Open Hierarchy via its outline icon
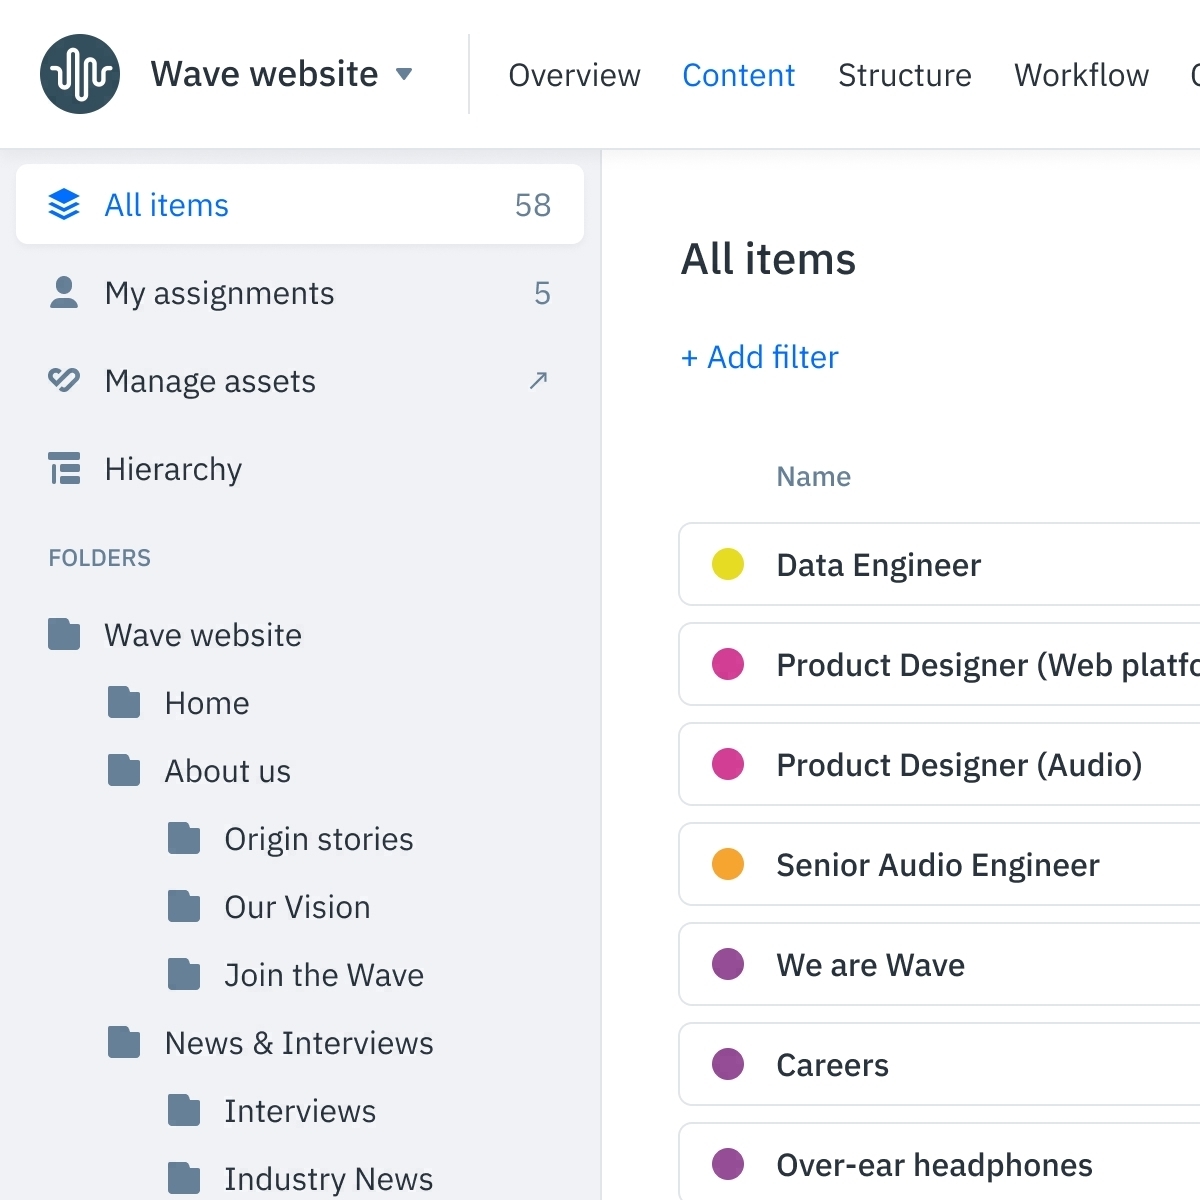Screen dimensions: 1200x1200 point(63,468)
